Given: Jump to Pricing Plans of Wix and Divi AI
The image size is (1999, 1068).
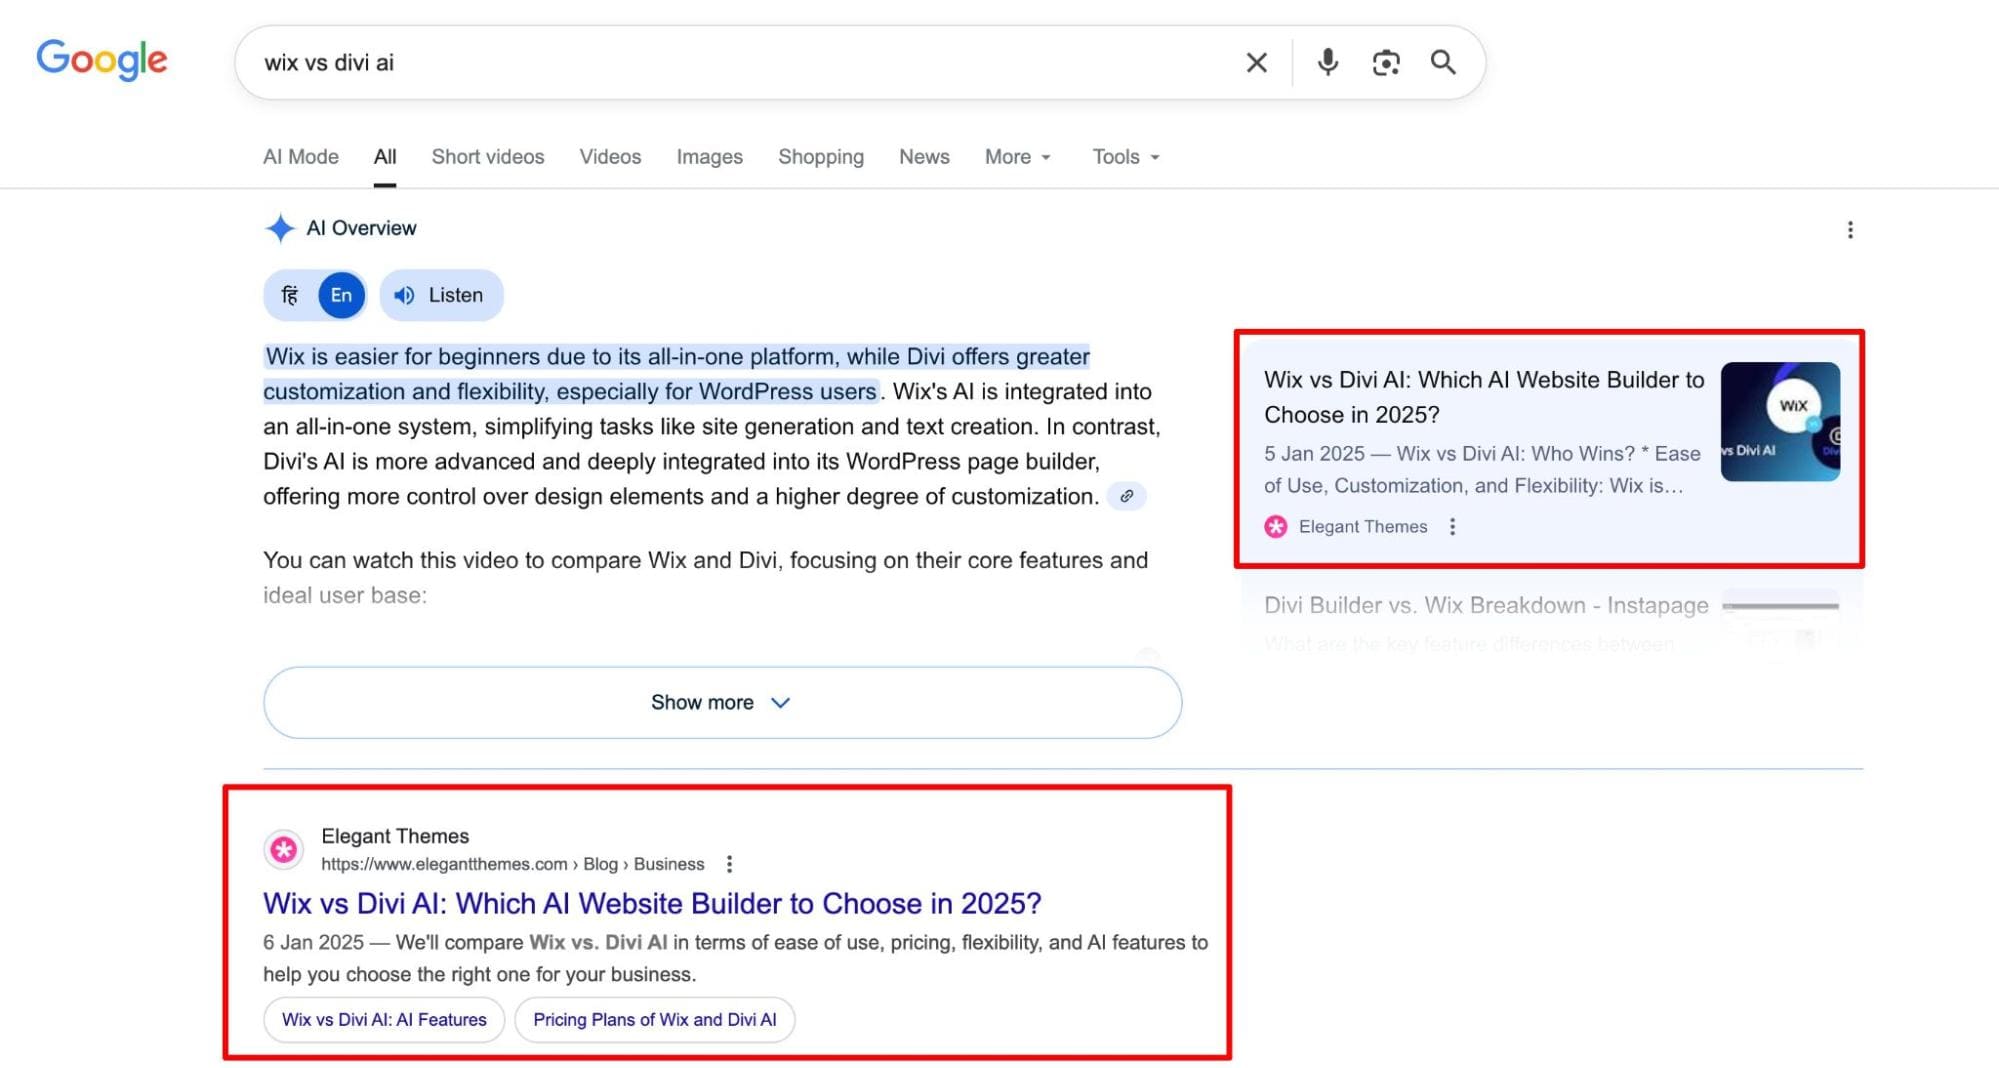Looking at the screenshot, I should pyautogui.click(x=655, y=1020).
